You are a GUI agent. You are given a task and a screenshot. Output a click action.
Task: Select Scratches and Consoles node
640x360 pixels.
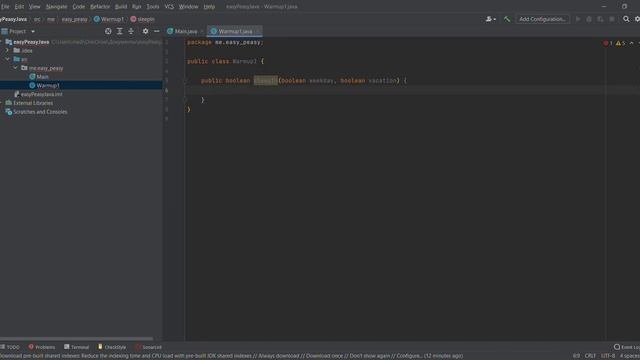click(40, 111)
